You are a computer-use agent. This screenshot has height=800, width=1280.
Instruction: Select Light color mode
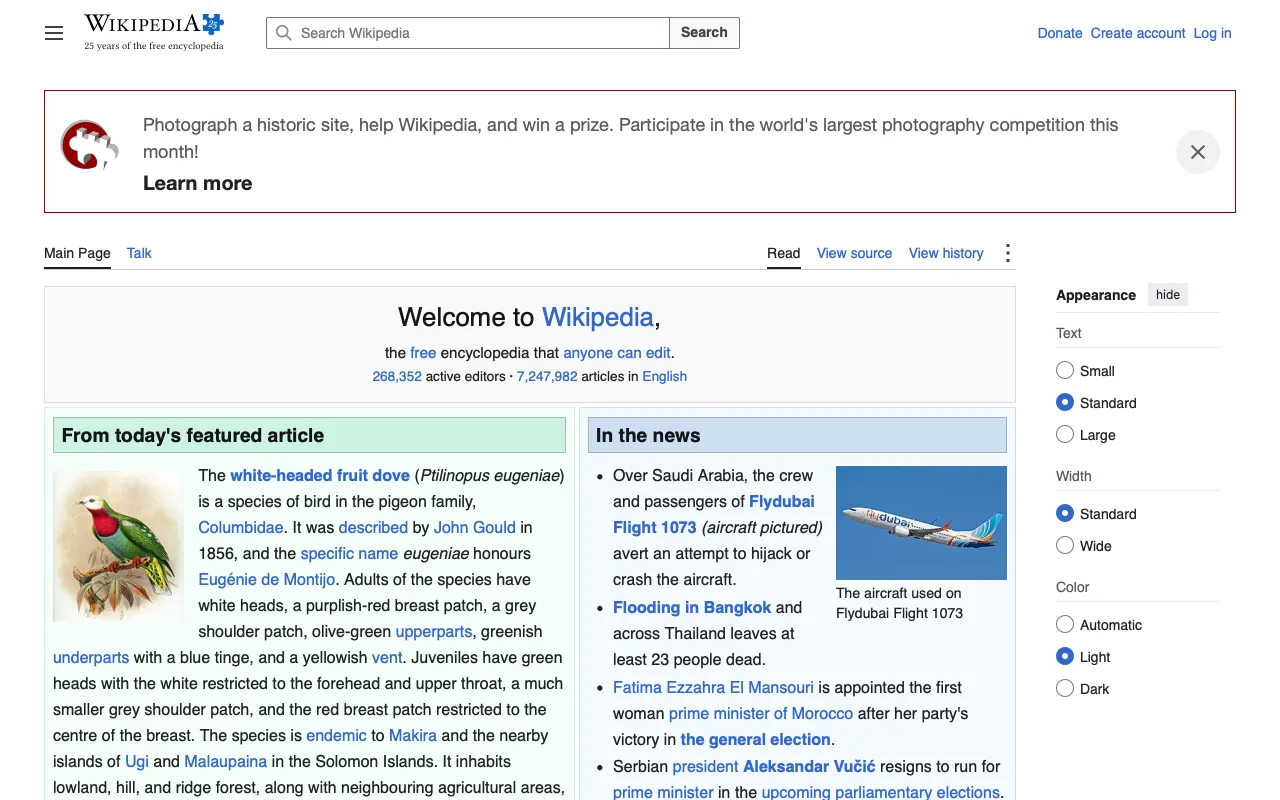coord(1065,657)
